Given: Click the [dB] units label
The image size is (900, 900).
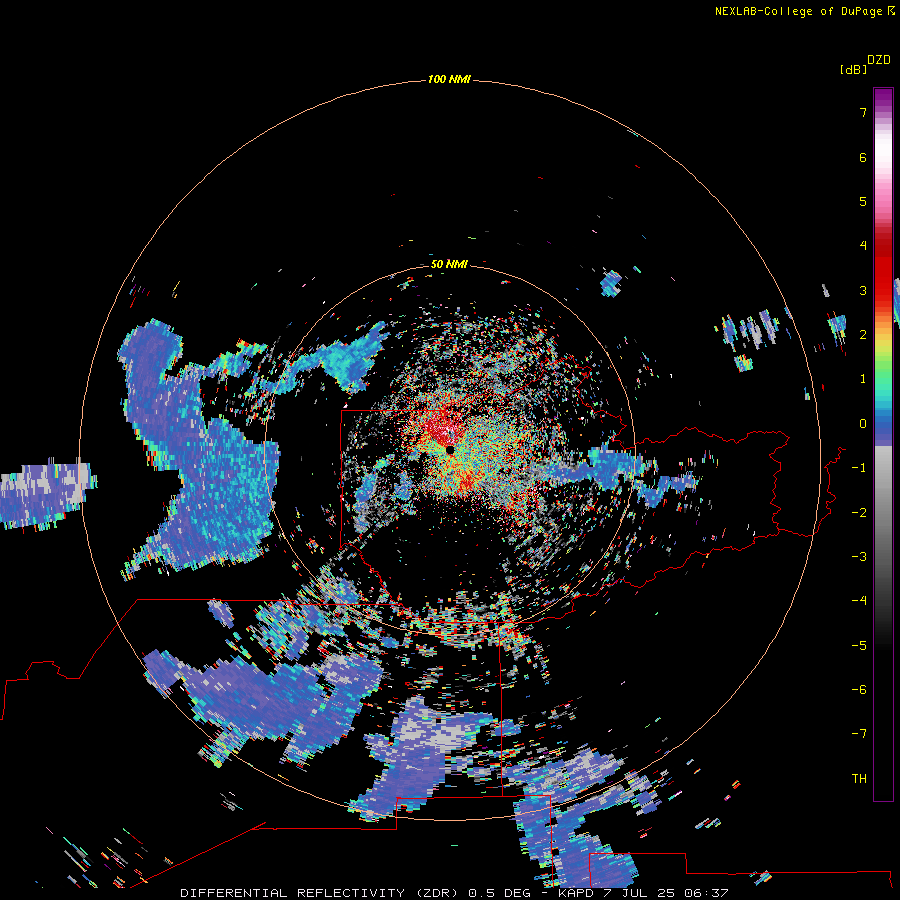Looking at the screenshot, I should [853, 69].
